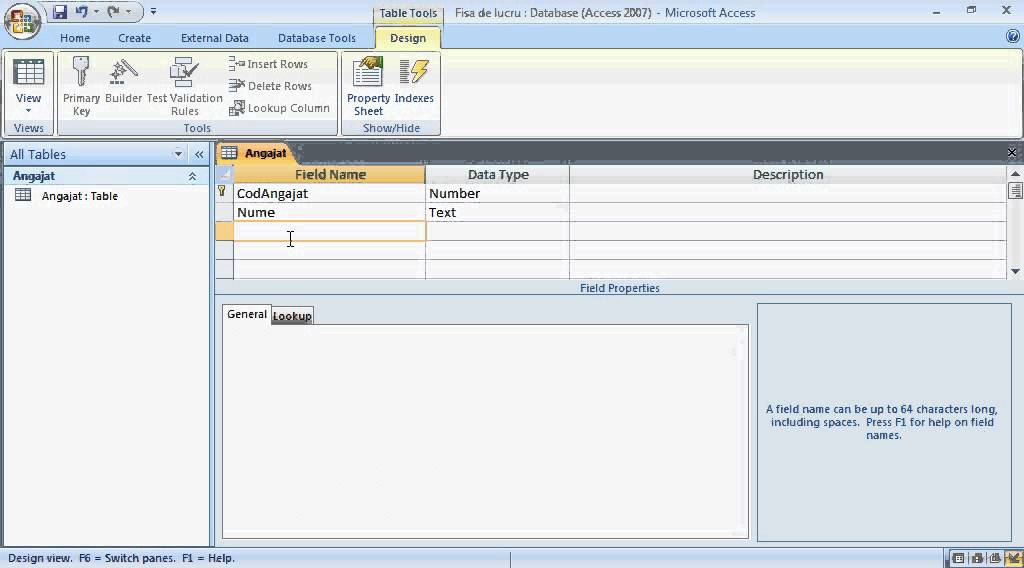Image resolution: width=1024 pixels, height=568 pixels.
Task: Select the CodAngajat row via its key selector
Action: [x=224, y=193]
